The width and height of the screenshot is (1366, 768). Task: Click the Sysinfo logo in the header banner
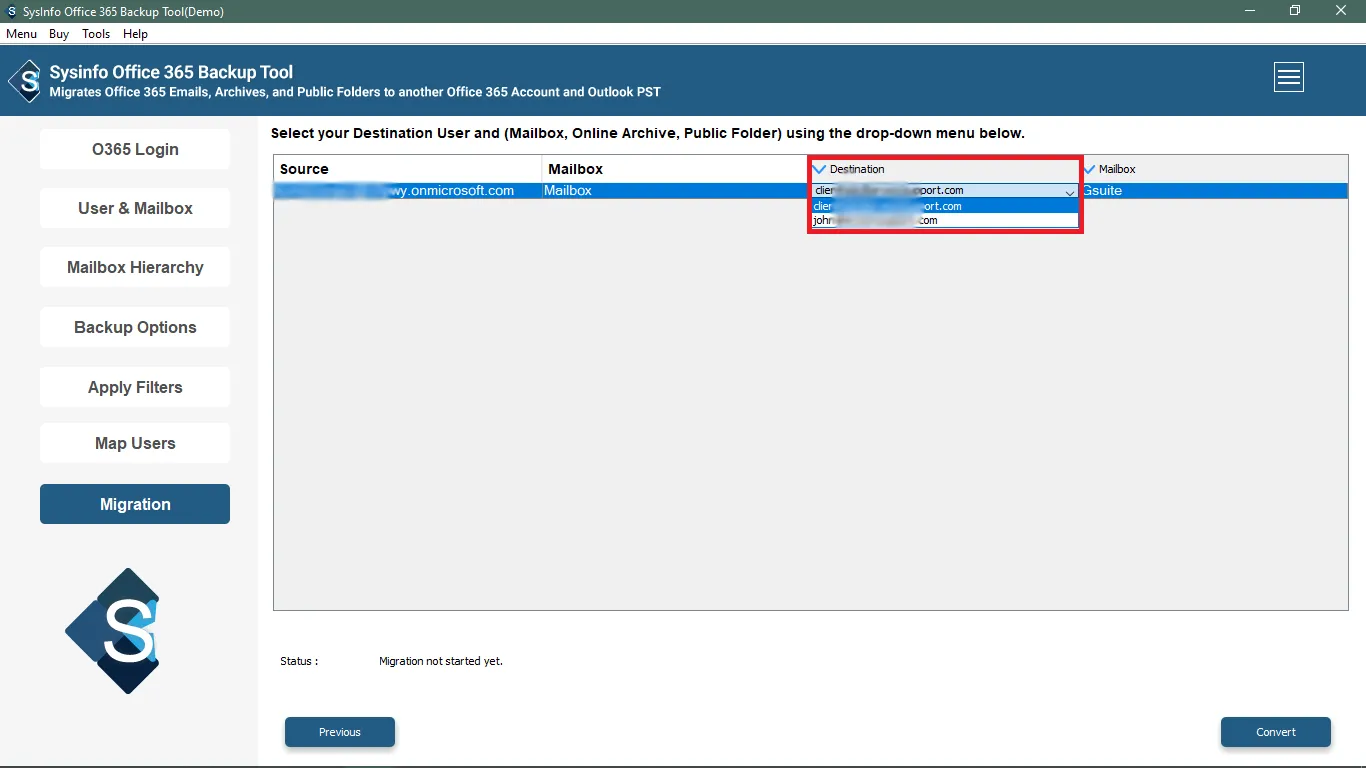(x=25, y=81)
